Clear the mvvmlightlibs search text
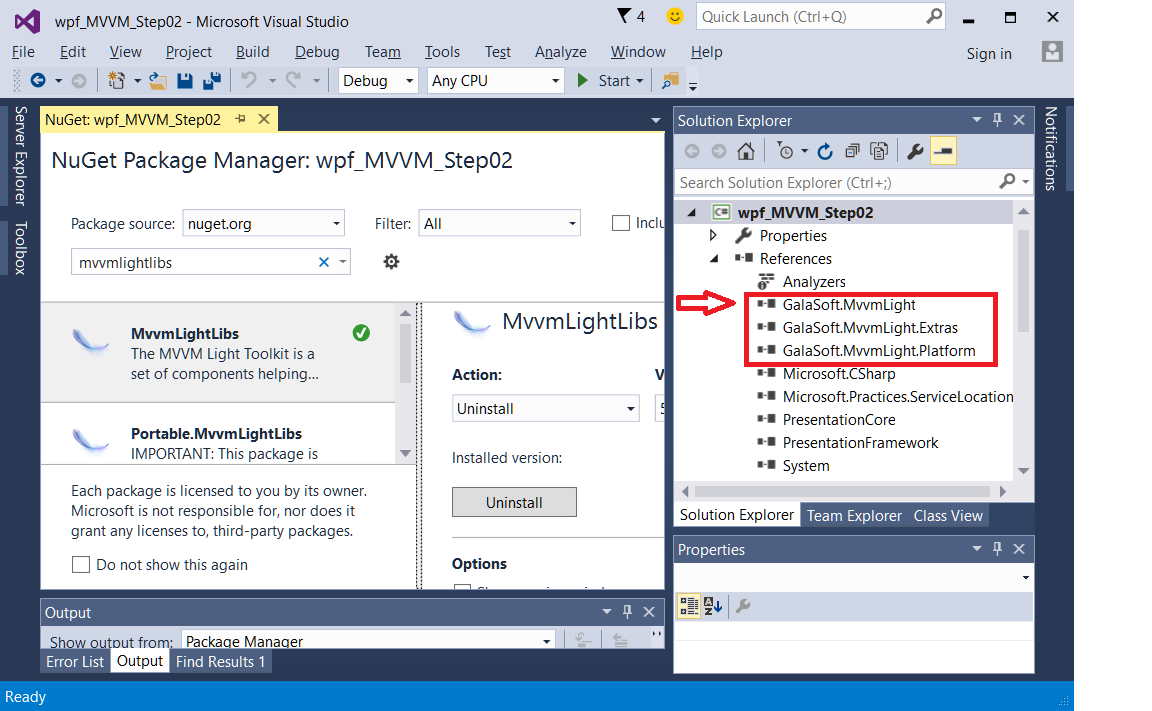 pos(323,262)
